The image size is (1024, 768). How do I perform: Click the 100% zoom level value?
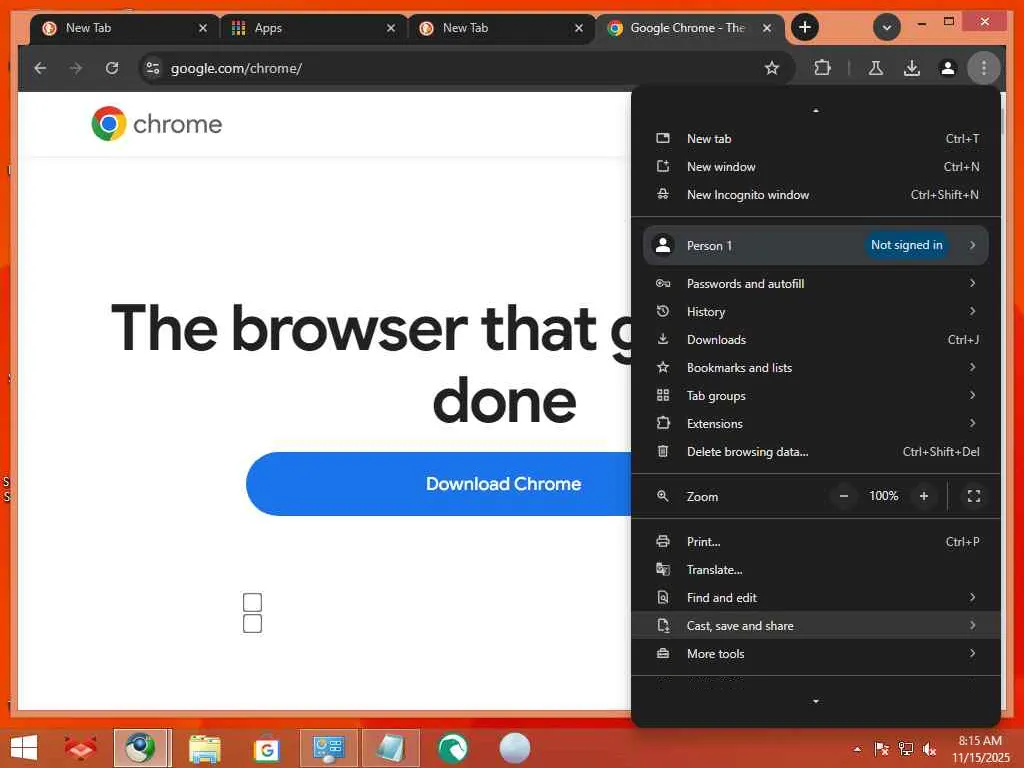[884, 496]
